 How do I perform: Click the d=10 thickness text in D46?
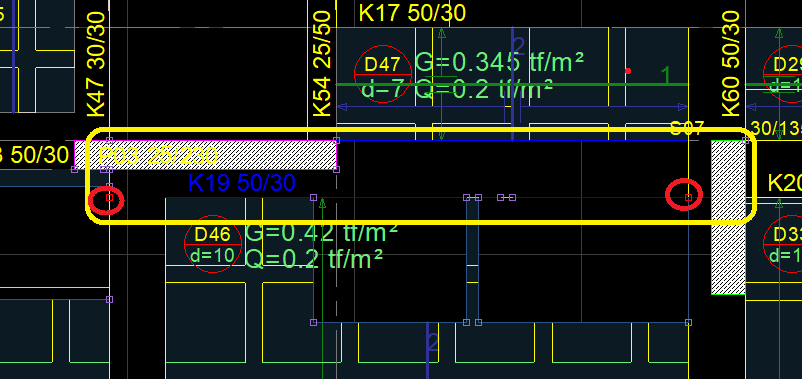coord(213,254)
